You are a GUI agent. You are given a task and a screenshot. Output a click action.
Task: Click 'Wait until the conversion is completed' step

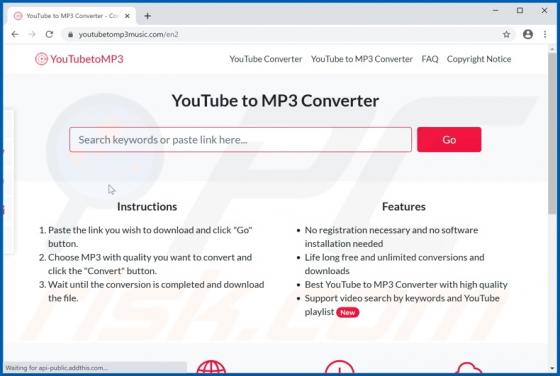[156, 291]
